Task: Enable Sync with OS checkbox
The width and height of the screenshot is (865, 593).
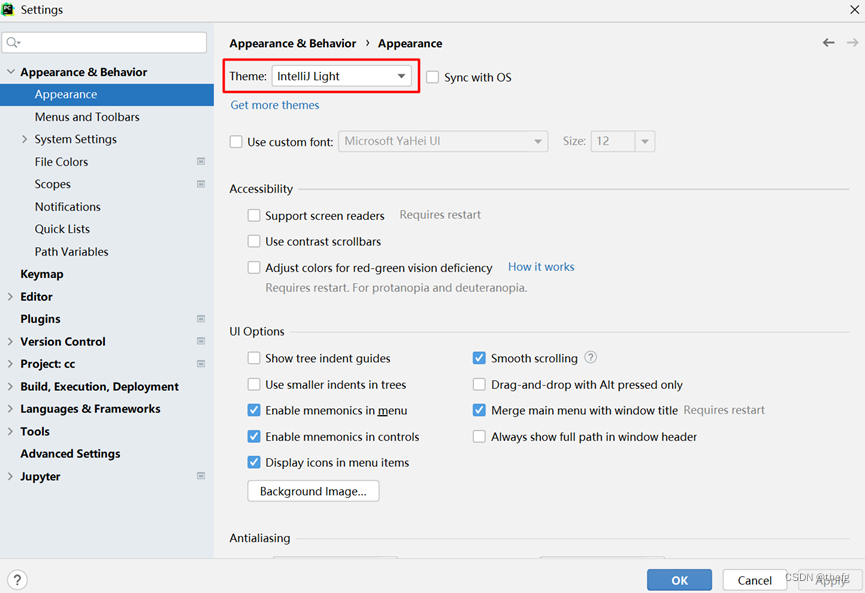Action: pyautogui.click(x=432, y=77)
